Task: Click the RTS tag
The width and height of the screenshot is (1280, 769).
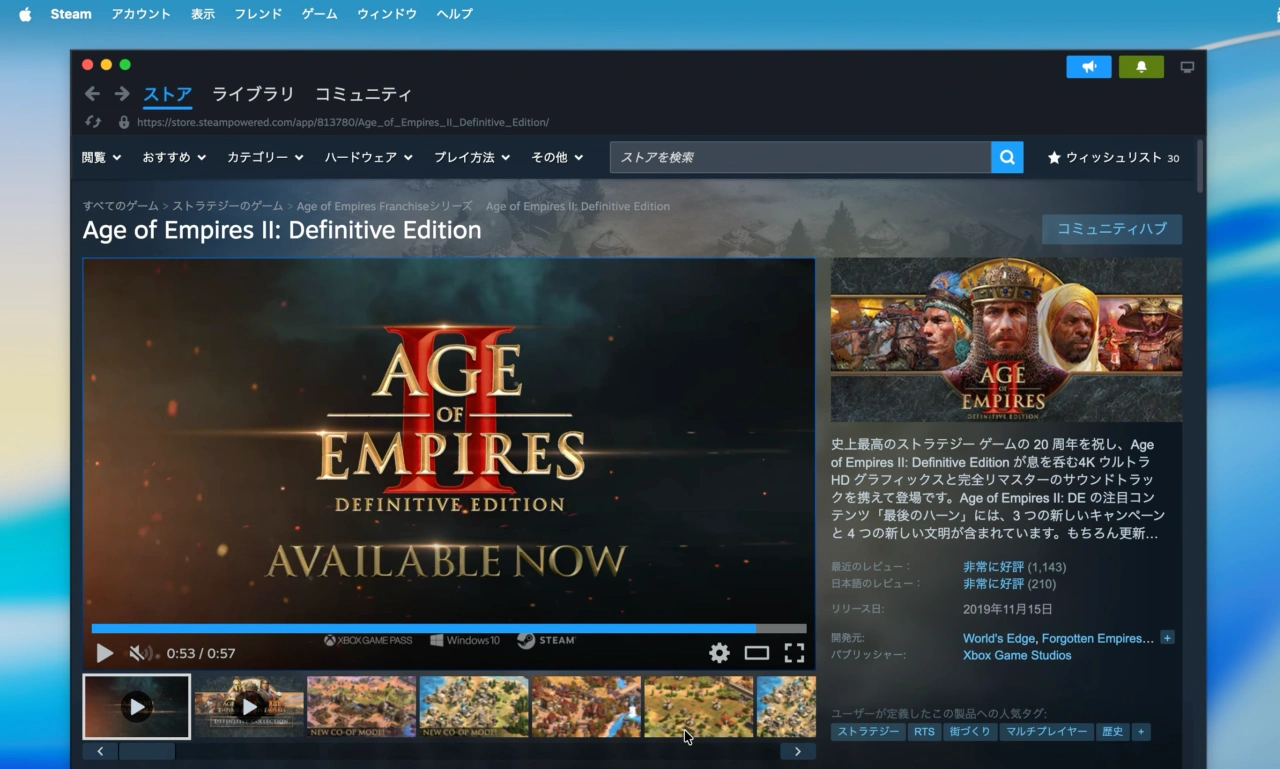Action: click(x=924, y=732)
